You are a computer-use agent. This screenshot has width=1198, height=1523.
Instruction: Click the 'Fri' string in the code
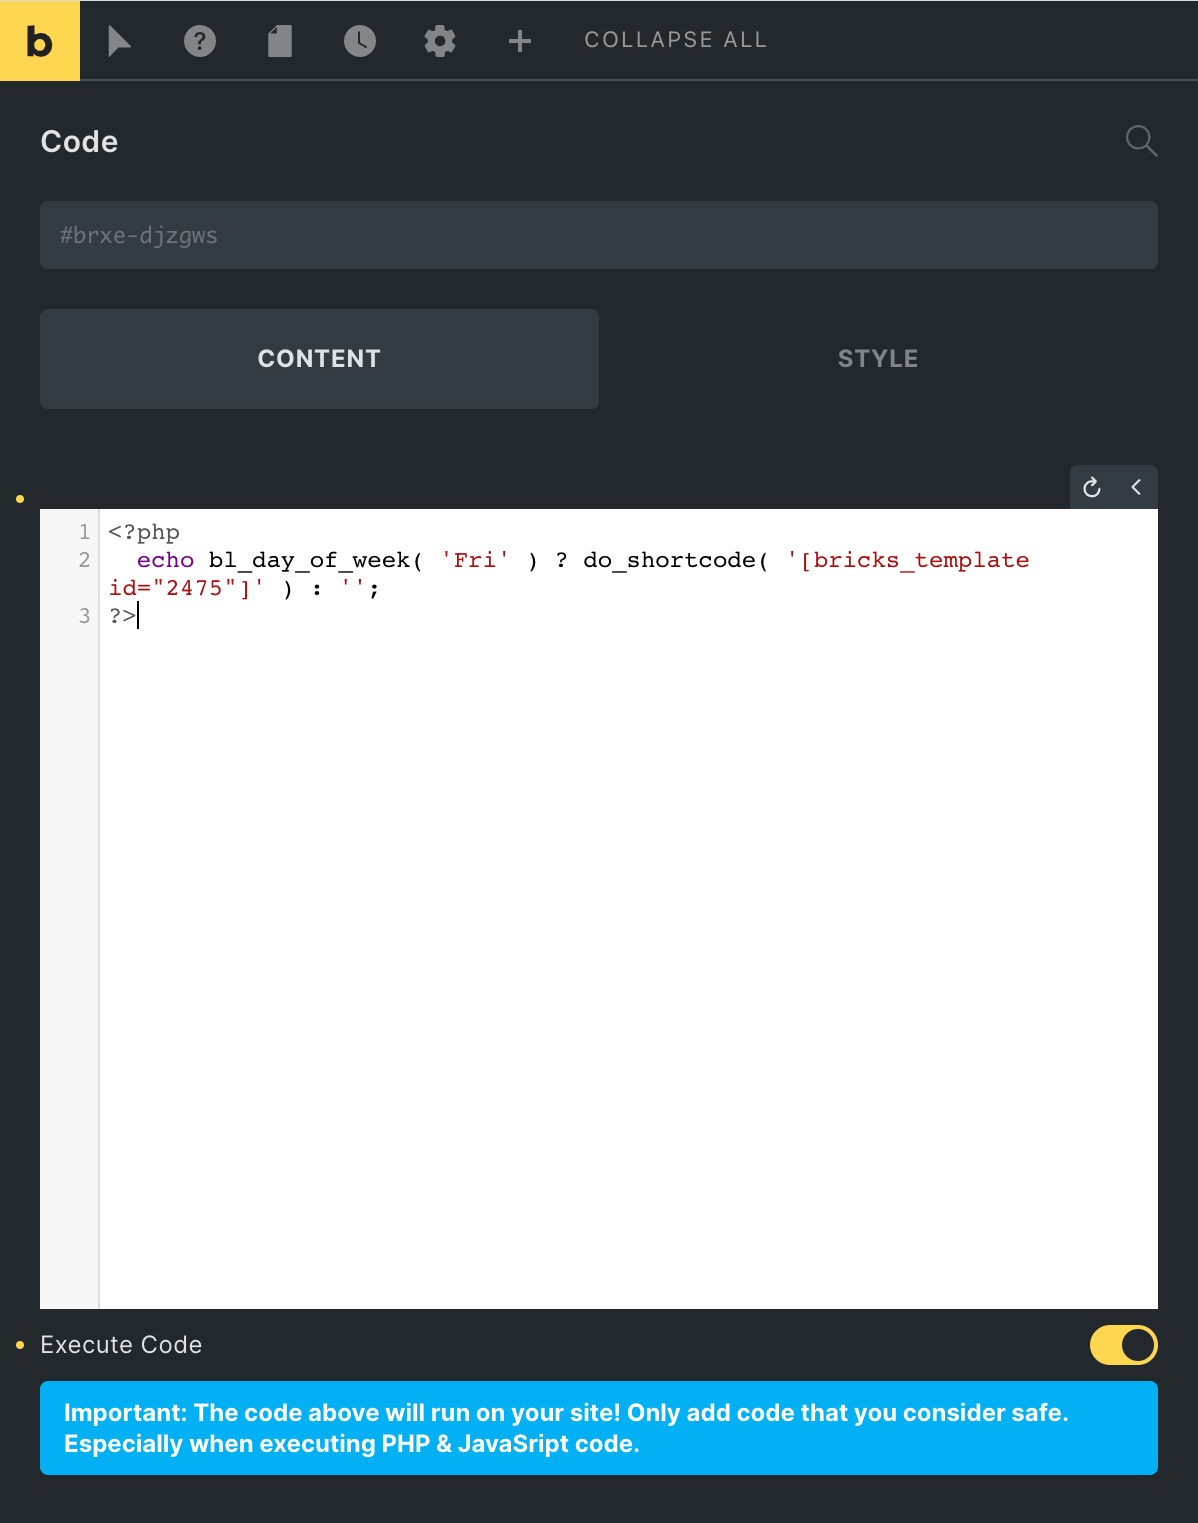click(475, 560)
